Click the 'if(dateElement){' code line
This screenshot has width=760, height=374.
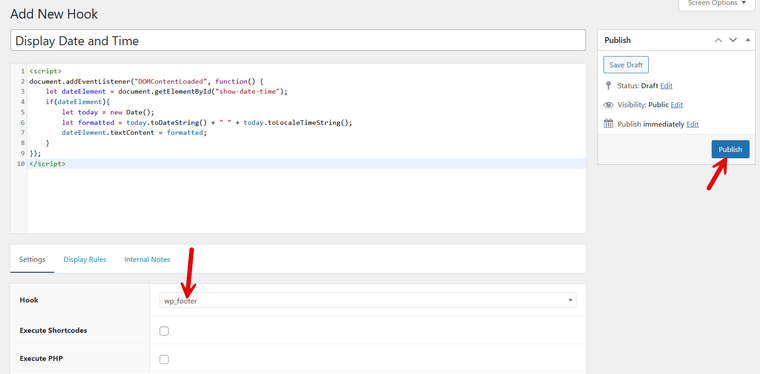79,102
